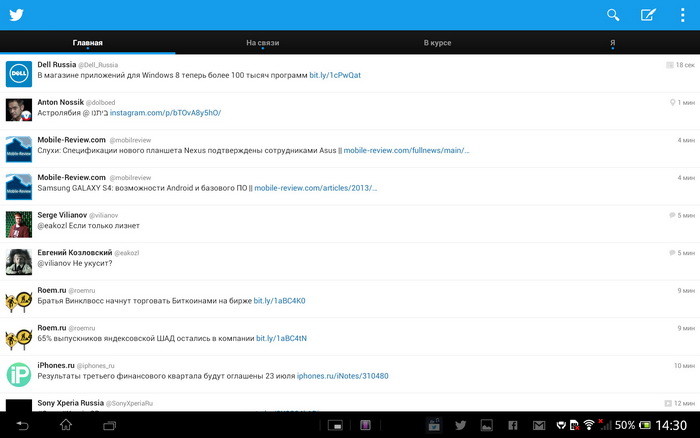Follow link bit.ly/1aBC4tN
Viewport: 700px width, 438px height.
tap(281, 338)
